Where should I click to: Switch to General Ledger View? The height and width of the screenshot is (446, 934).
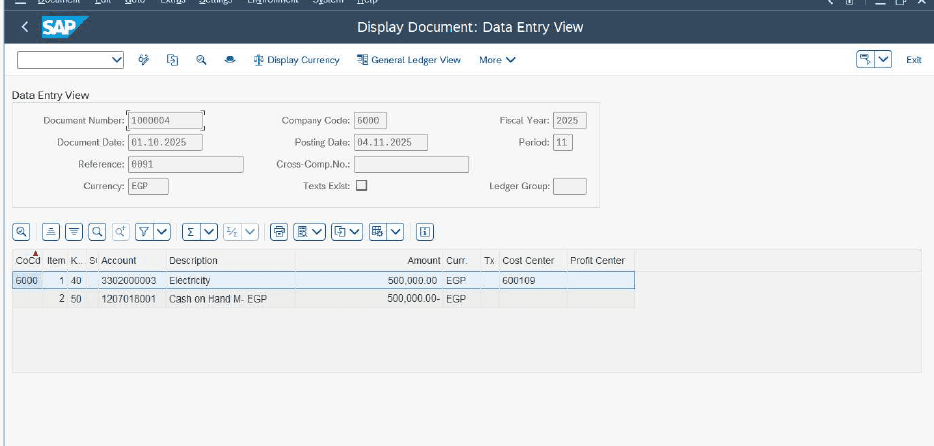tap(409, 60)
